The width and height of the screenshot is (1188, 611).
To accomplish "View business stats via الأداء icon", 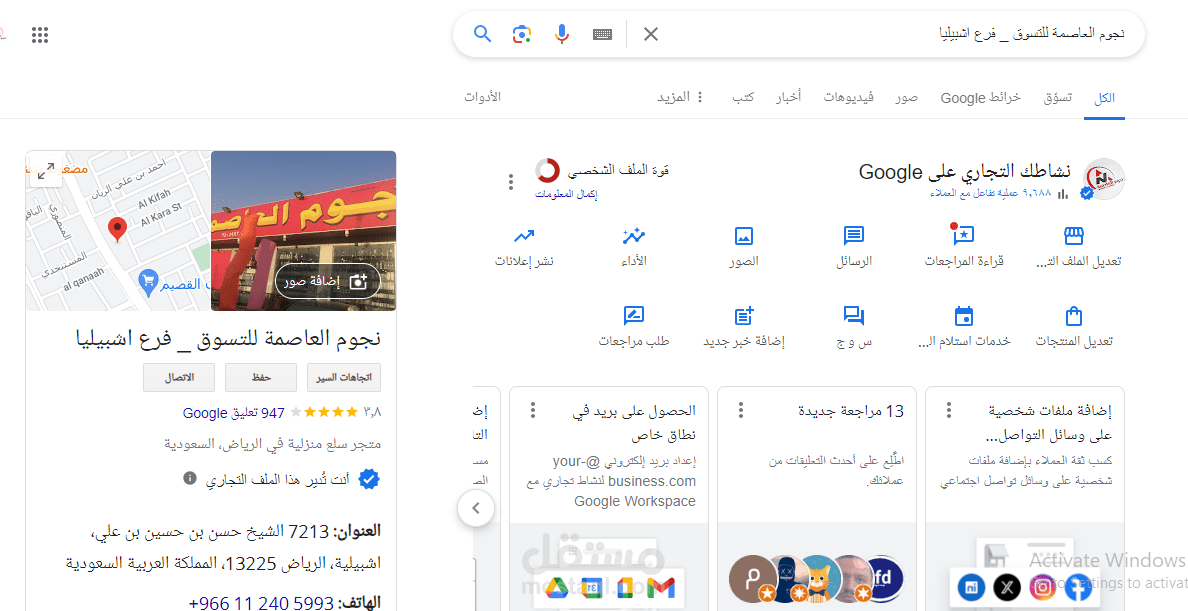I will tap(633, 235).
